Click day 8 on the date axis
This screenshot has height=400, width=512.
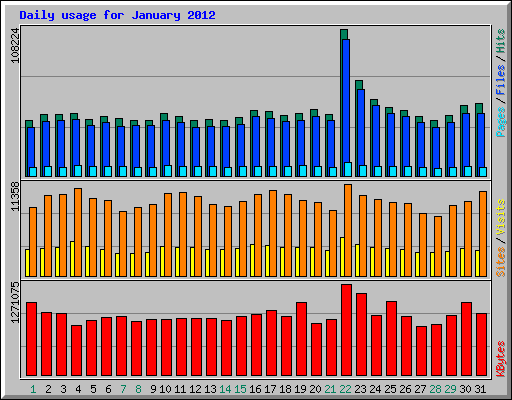click(138, 389)
